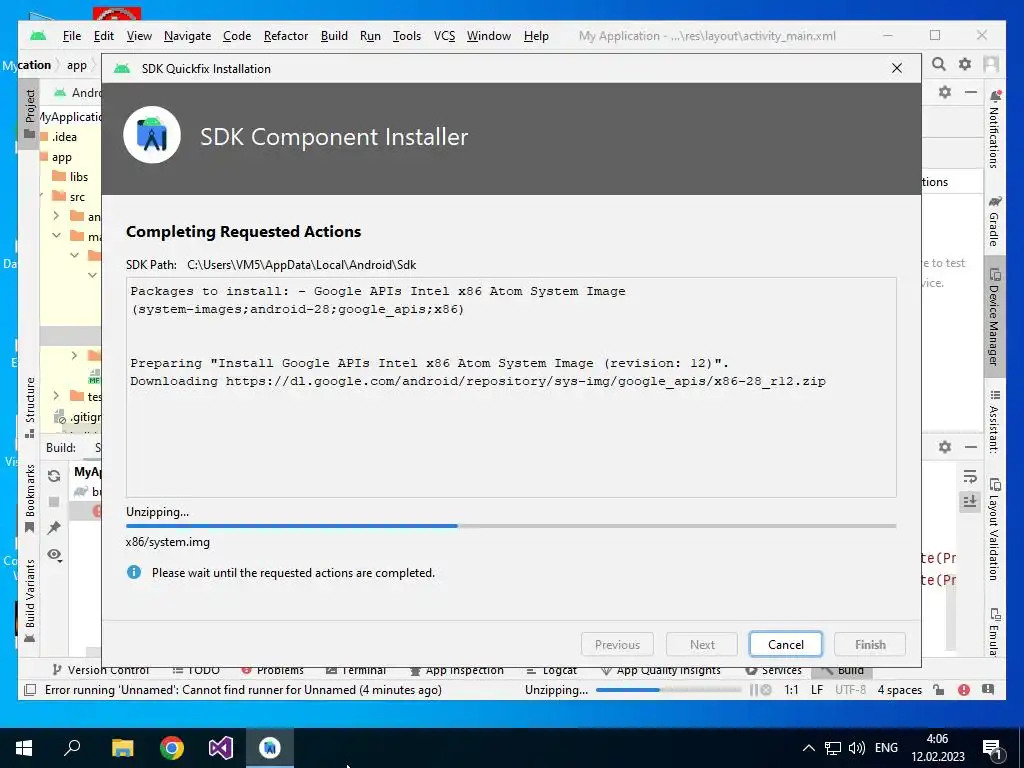This screenshot has height=768, width=1024.
Task: Open the Layout Validation side tab
Action: [994, 529]
